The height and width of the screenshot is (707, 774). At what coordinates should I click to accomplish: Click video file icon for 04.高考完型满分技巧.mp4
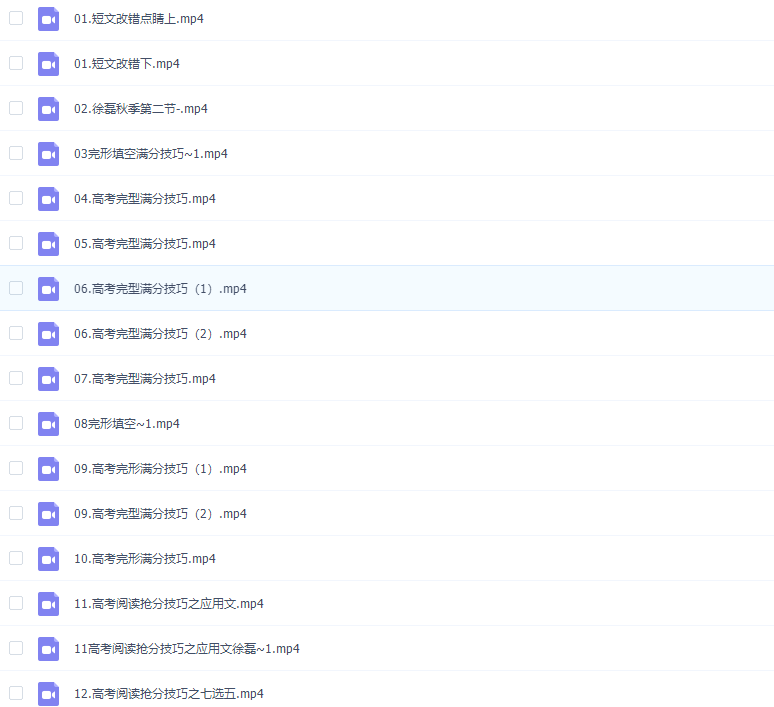(x=48, y=199)
